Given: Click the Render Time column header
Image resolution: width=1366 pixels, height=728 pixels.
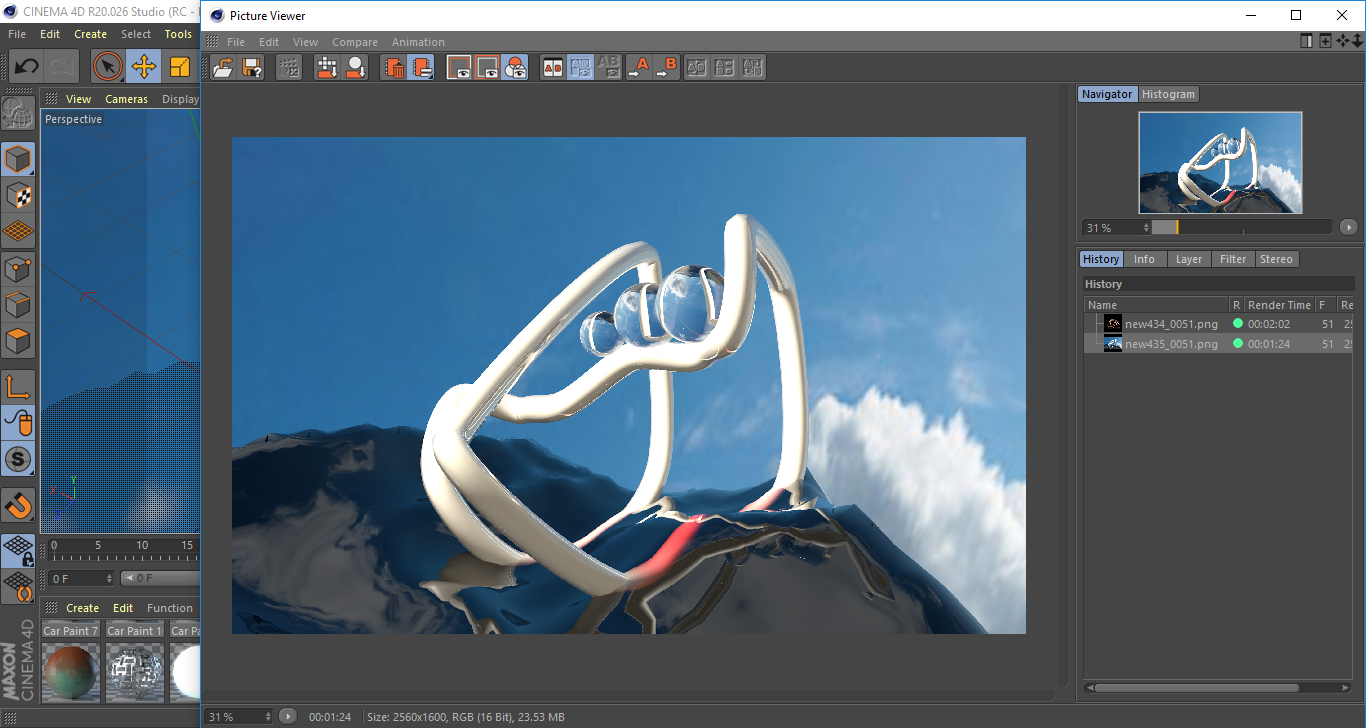Looking at the screenshot, I should click(x=1279, y=305).
